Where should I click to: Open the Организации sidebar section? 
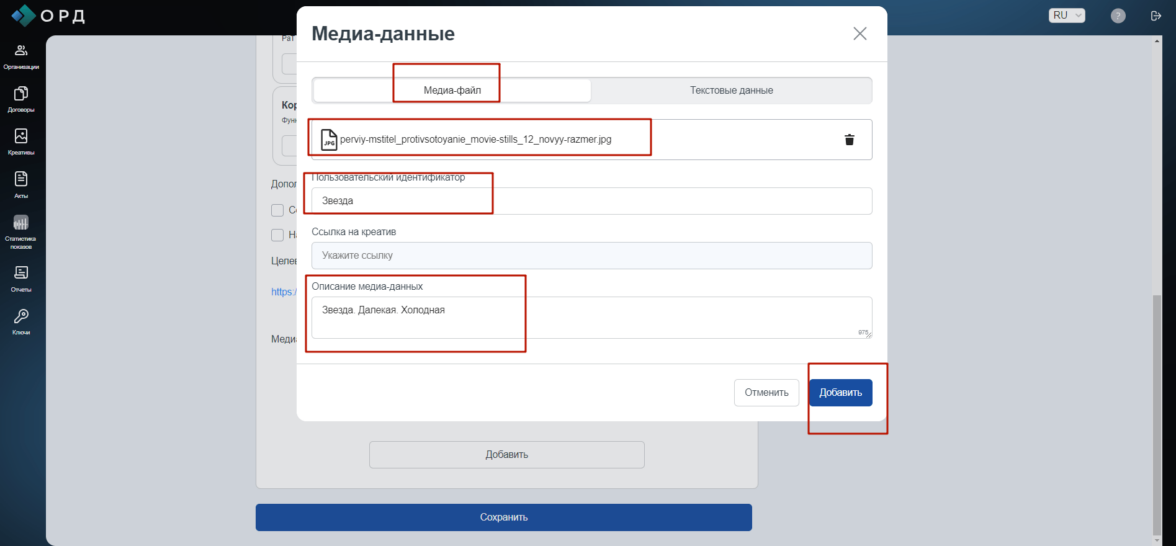pyautogui.click(x=21, y=56)
